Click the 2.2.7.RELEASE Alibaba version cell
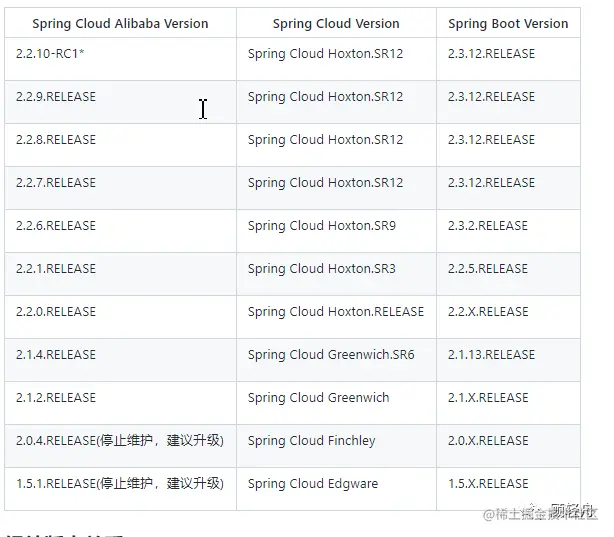This screenshot has height=537, width=614. click(x=120, y=188)
